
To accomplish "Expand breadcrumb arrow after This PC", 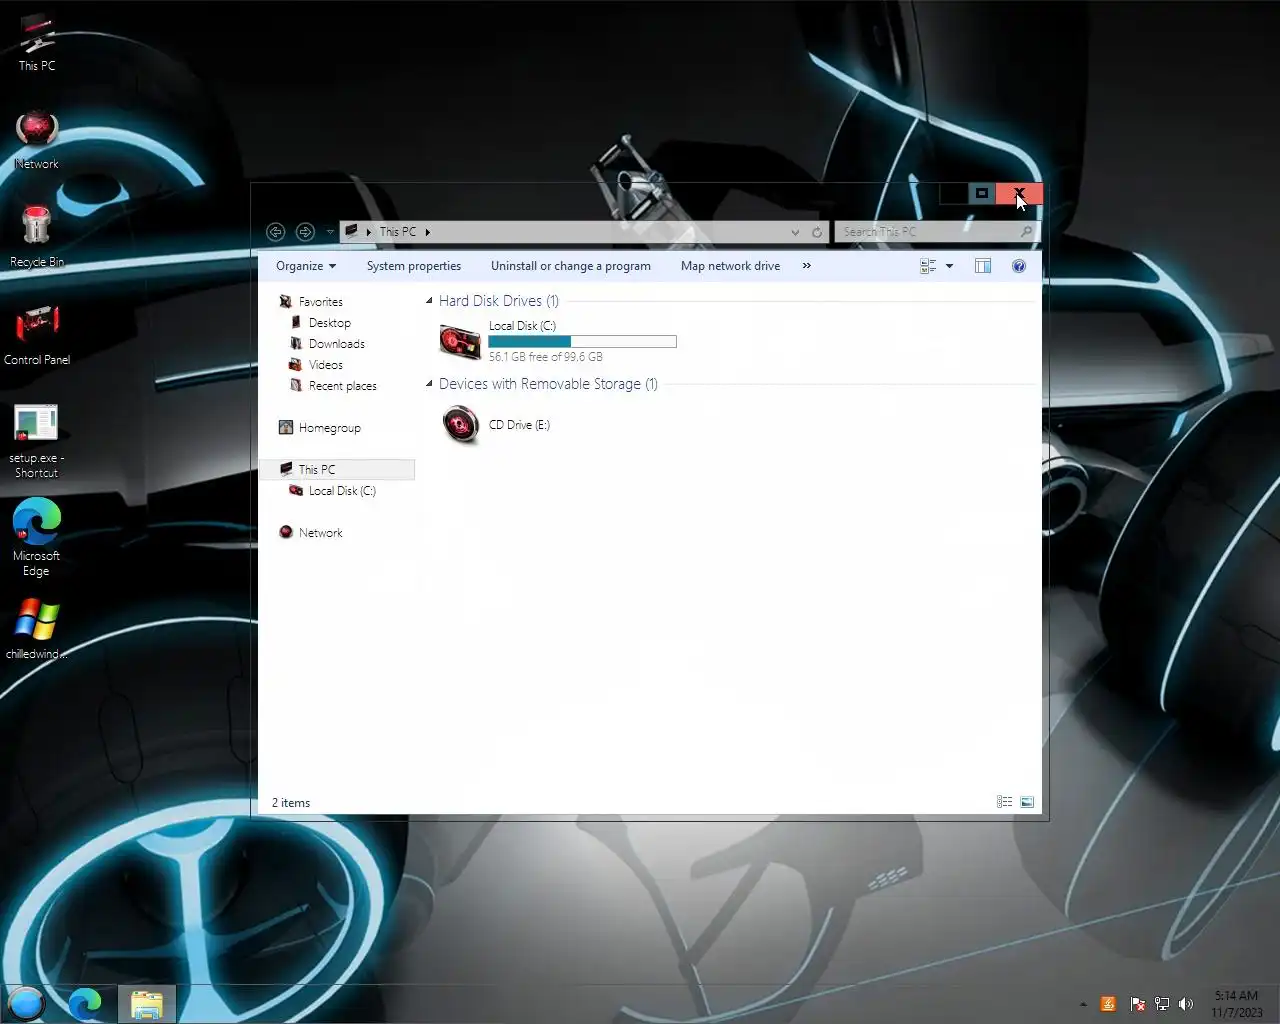I will click(x=427, y=232).
